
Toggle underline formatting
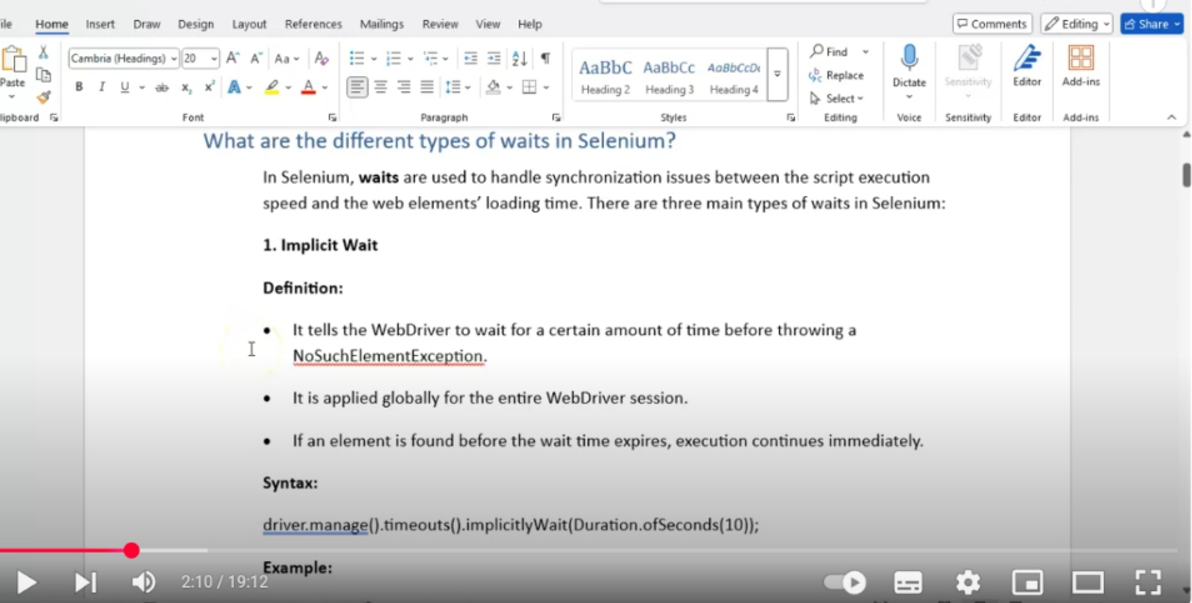125,87
